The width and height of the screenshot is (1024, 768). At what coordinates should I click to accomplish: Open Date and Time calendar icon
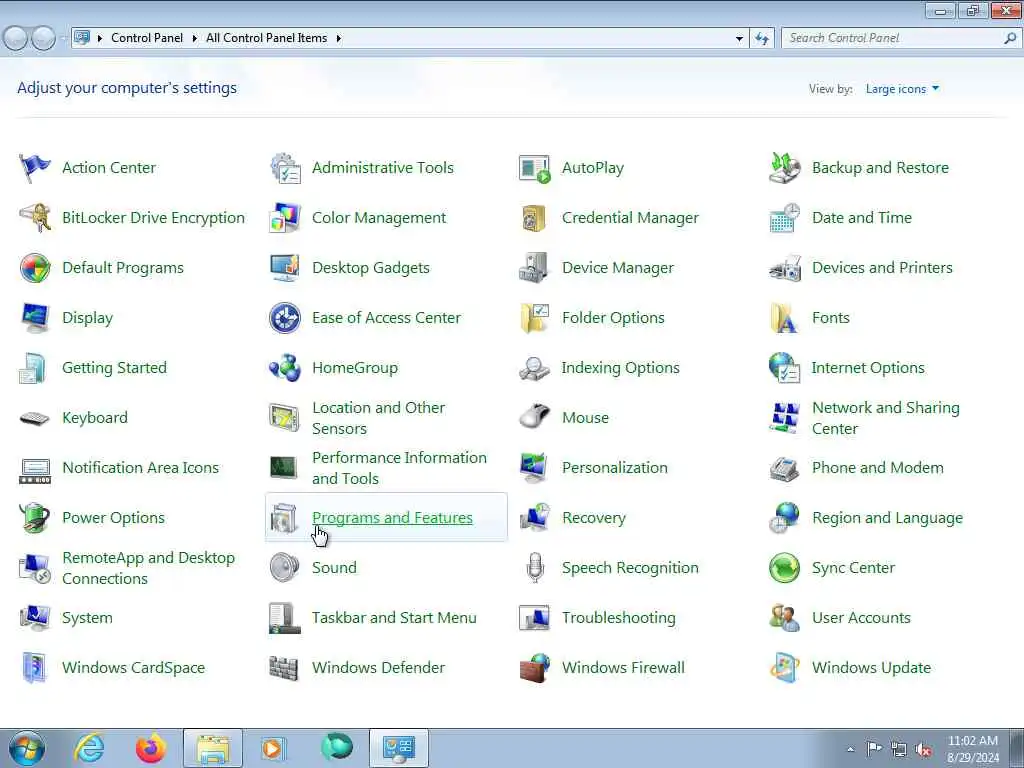coord(784,218)
